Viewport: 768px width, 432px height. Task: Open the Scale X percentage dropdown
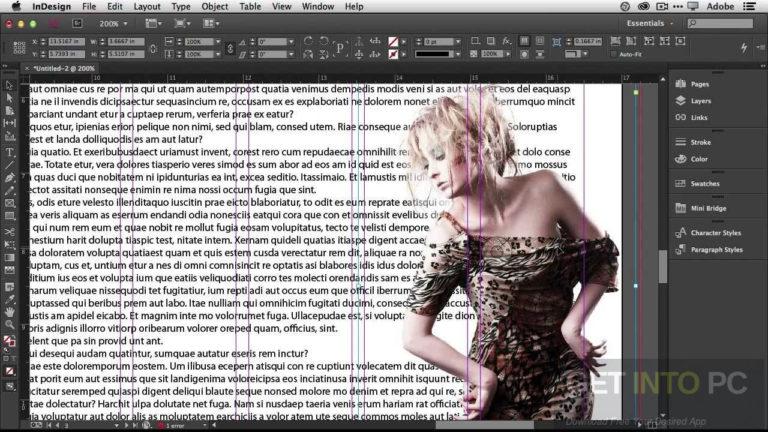217,42
